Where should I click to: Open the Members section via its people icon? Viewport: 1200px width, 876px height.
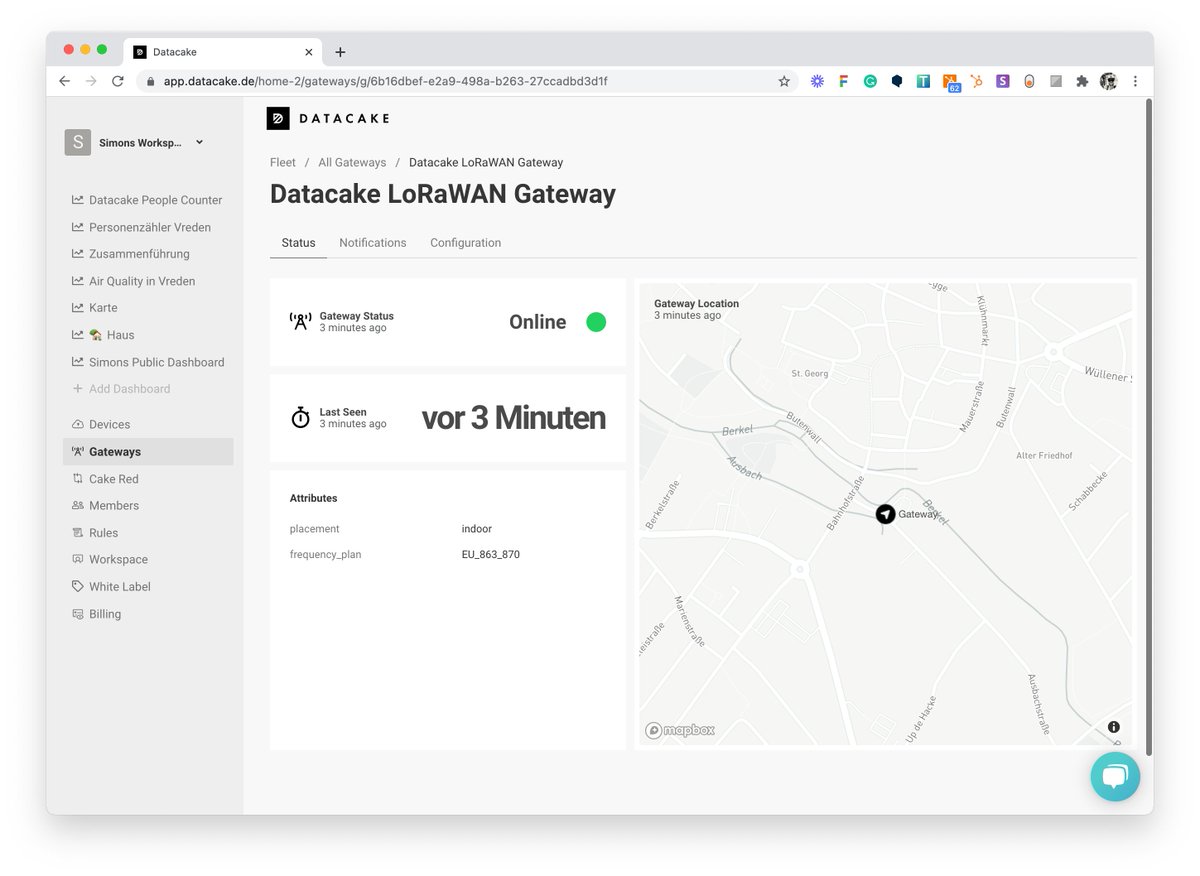[78, 505]
